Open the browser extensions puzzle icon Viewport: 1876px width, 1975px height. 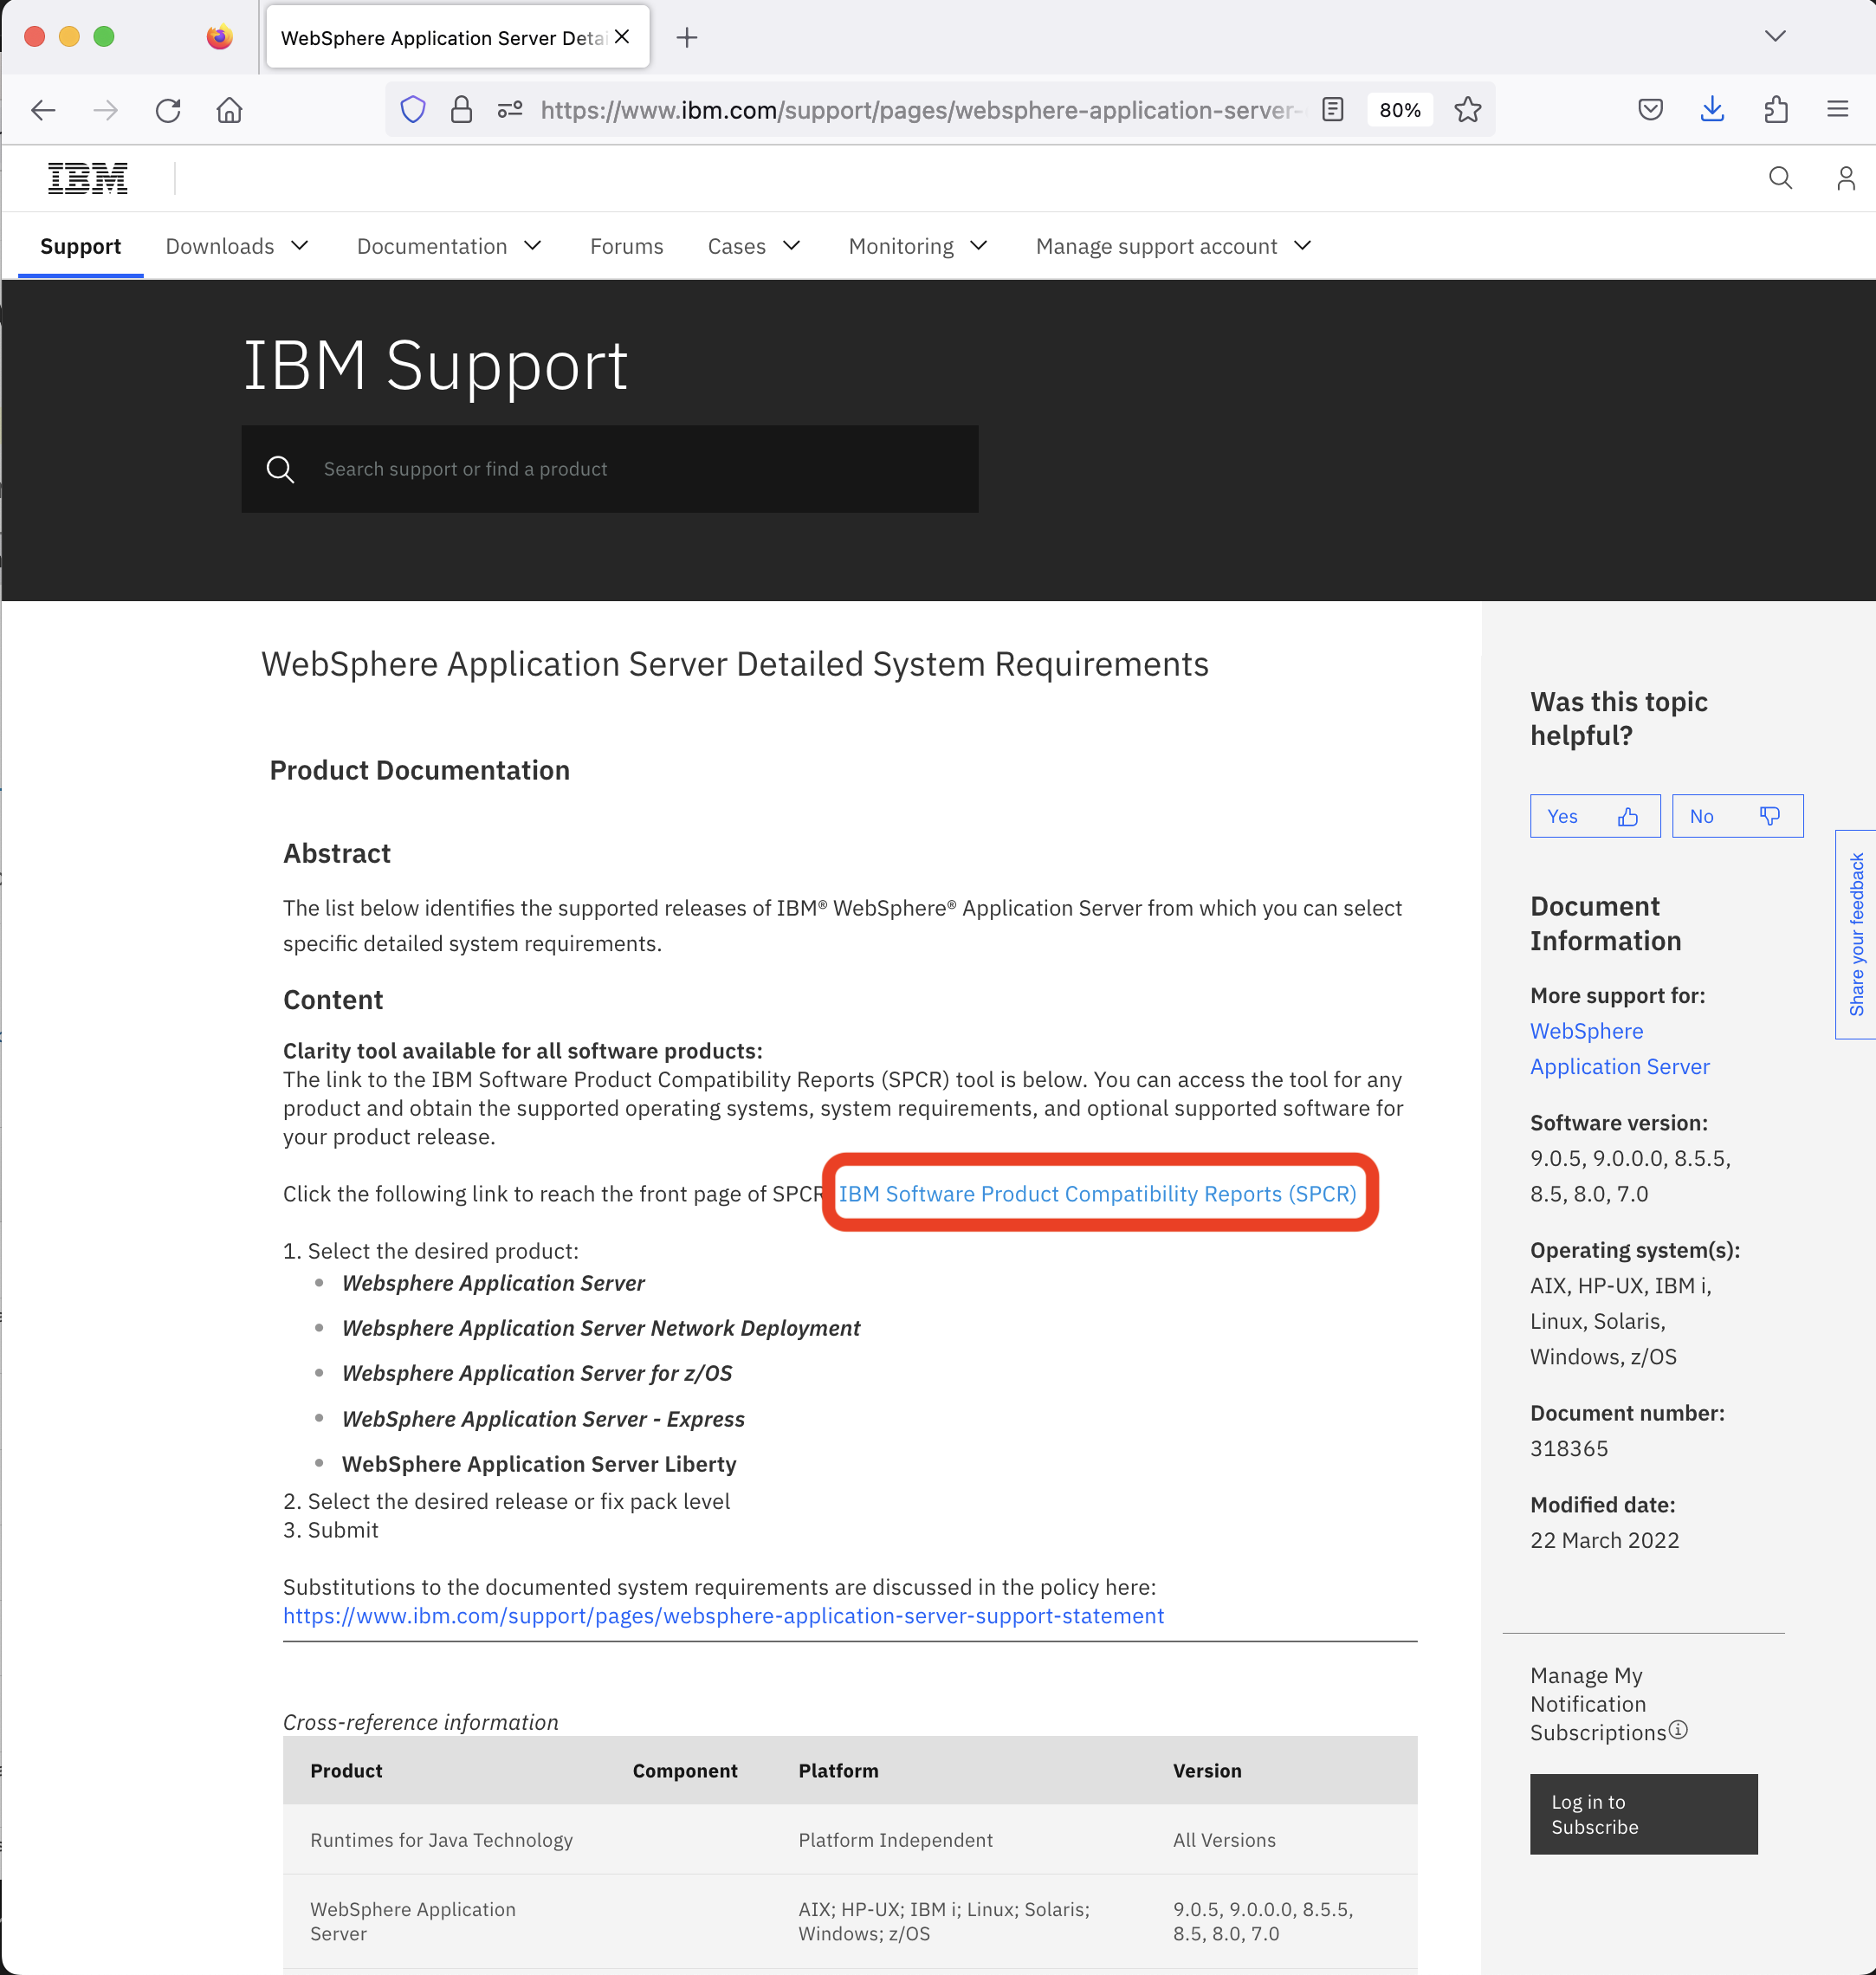[x=1775, y=109]
